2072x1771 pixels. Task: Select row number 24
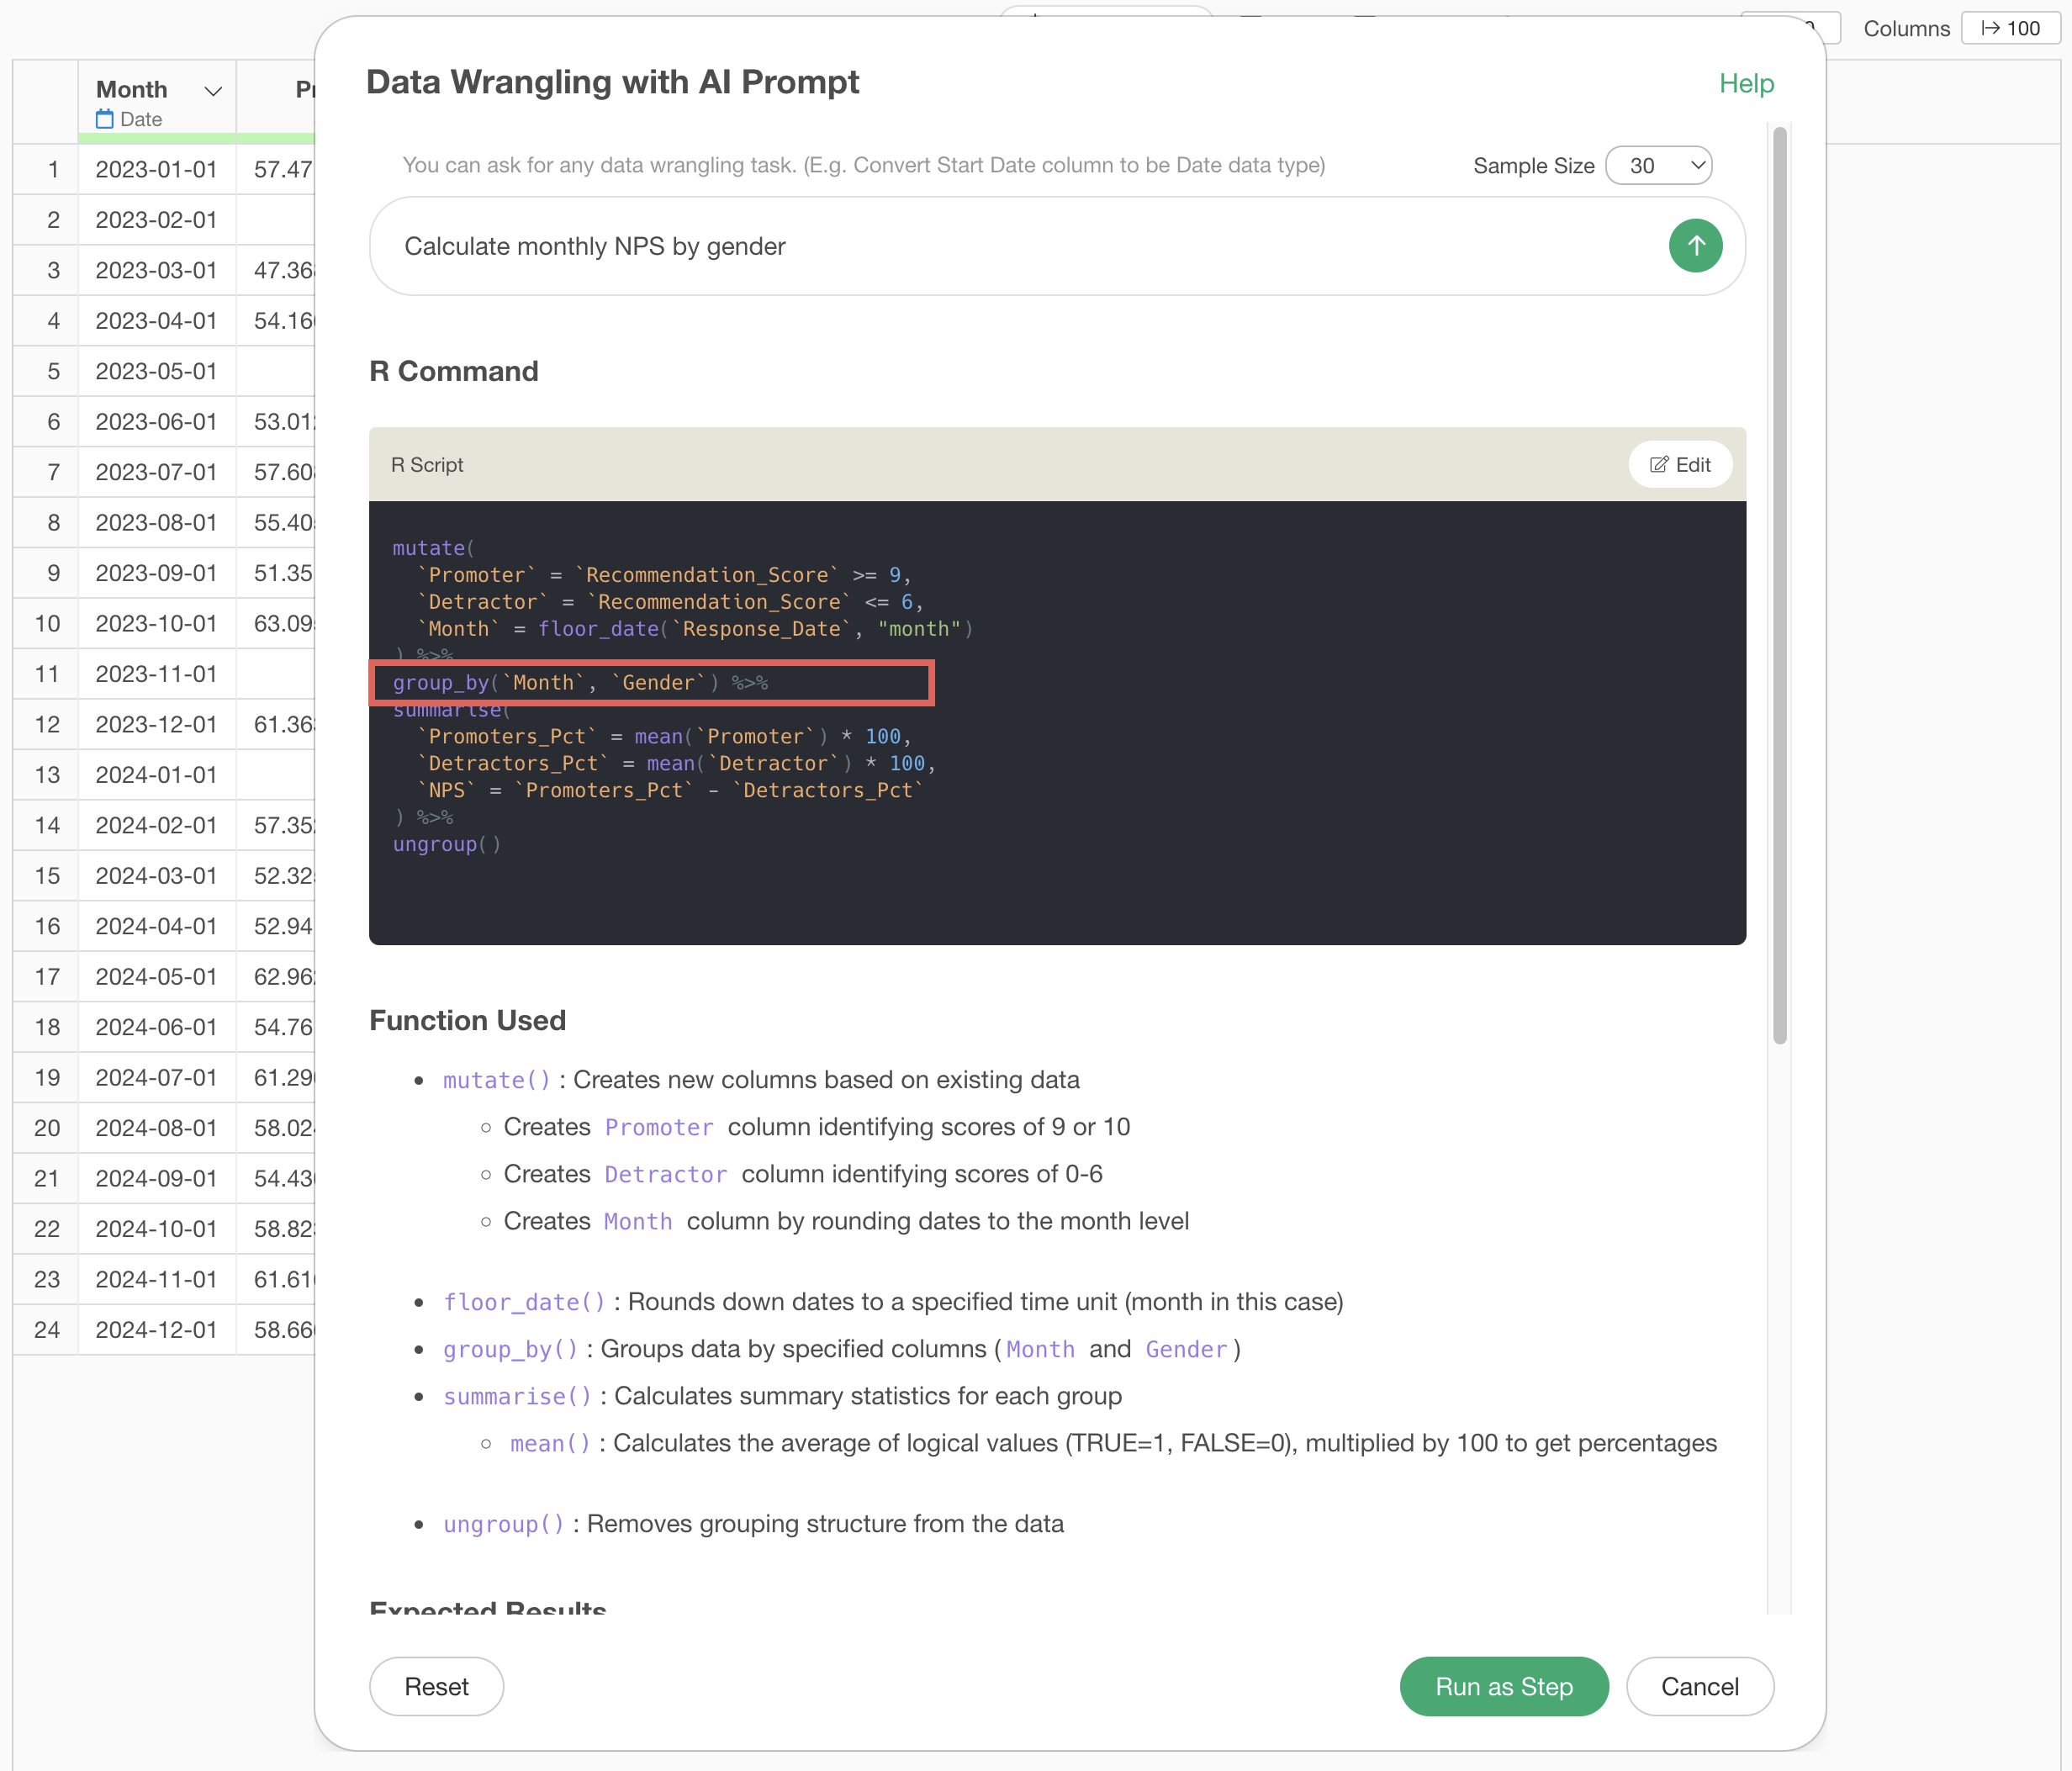tap(47, 1330)
